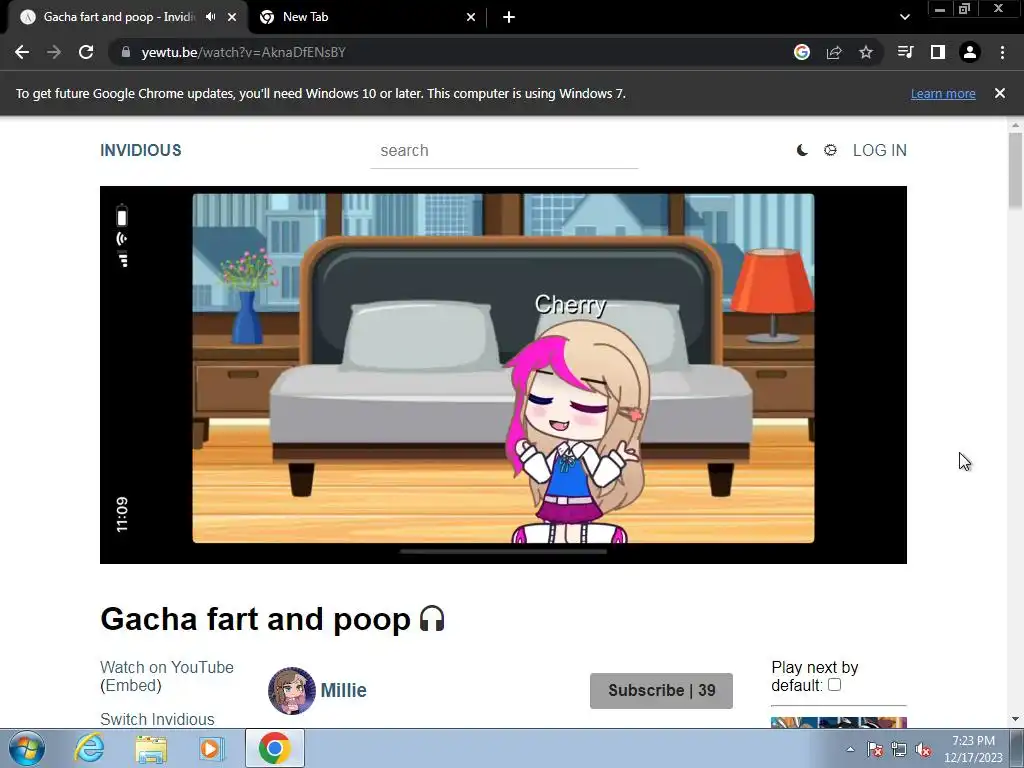This screenshot has height=768, width=1024.
Task: Open Invidious preferences gear icon
Action: 830,150
